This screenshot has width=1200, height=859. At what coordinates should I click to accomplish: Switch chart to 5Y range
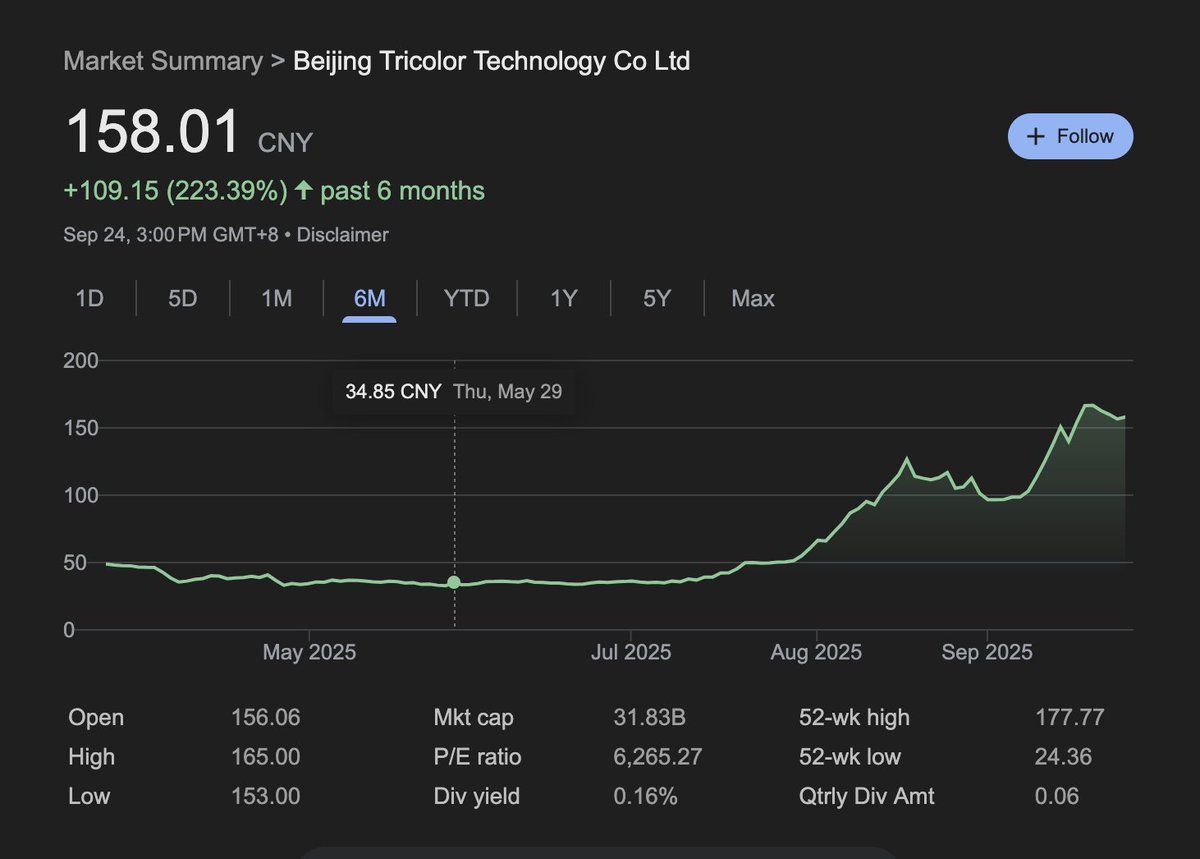[656, 298]
